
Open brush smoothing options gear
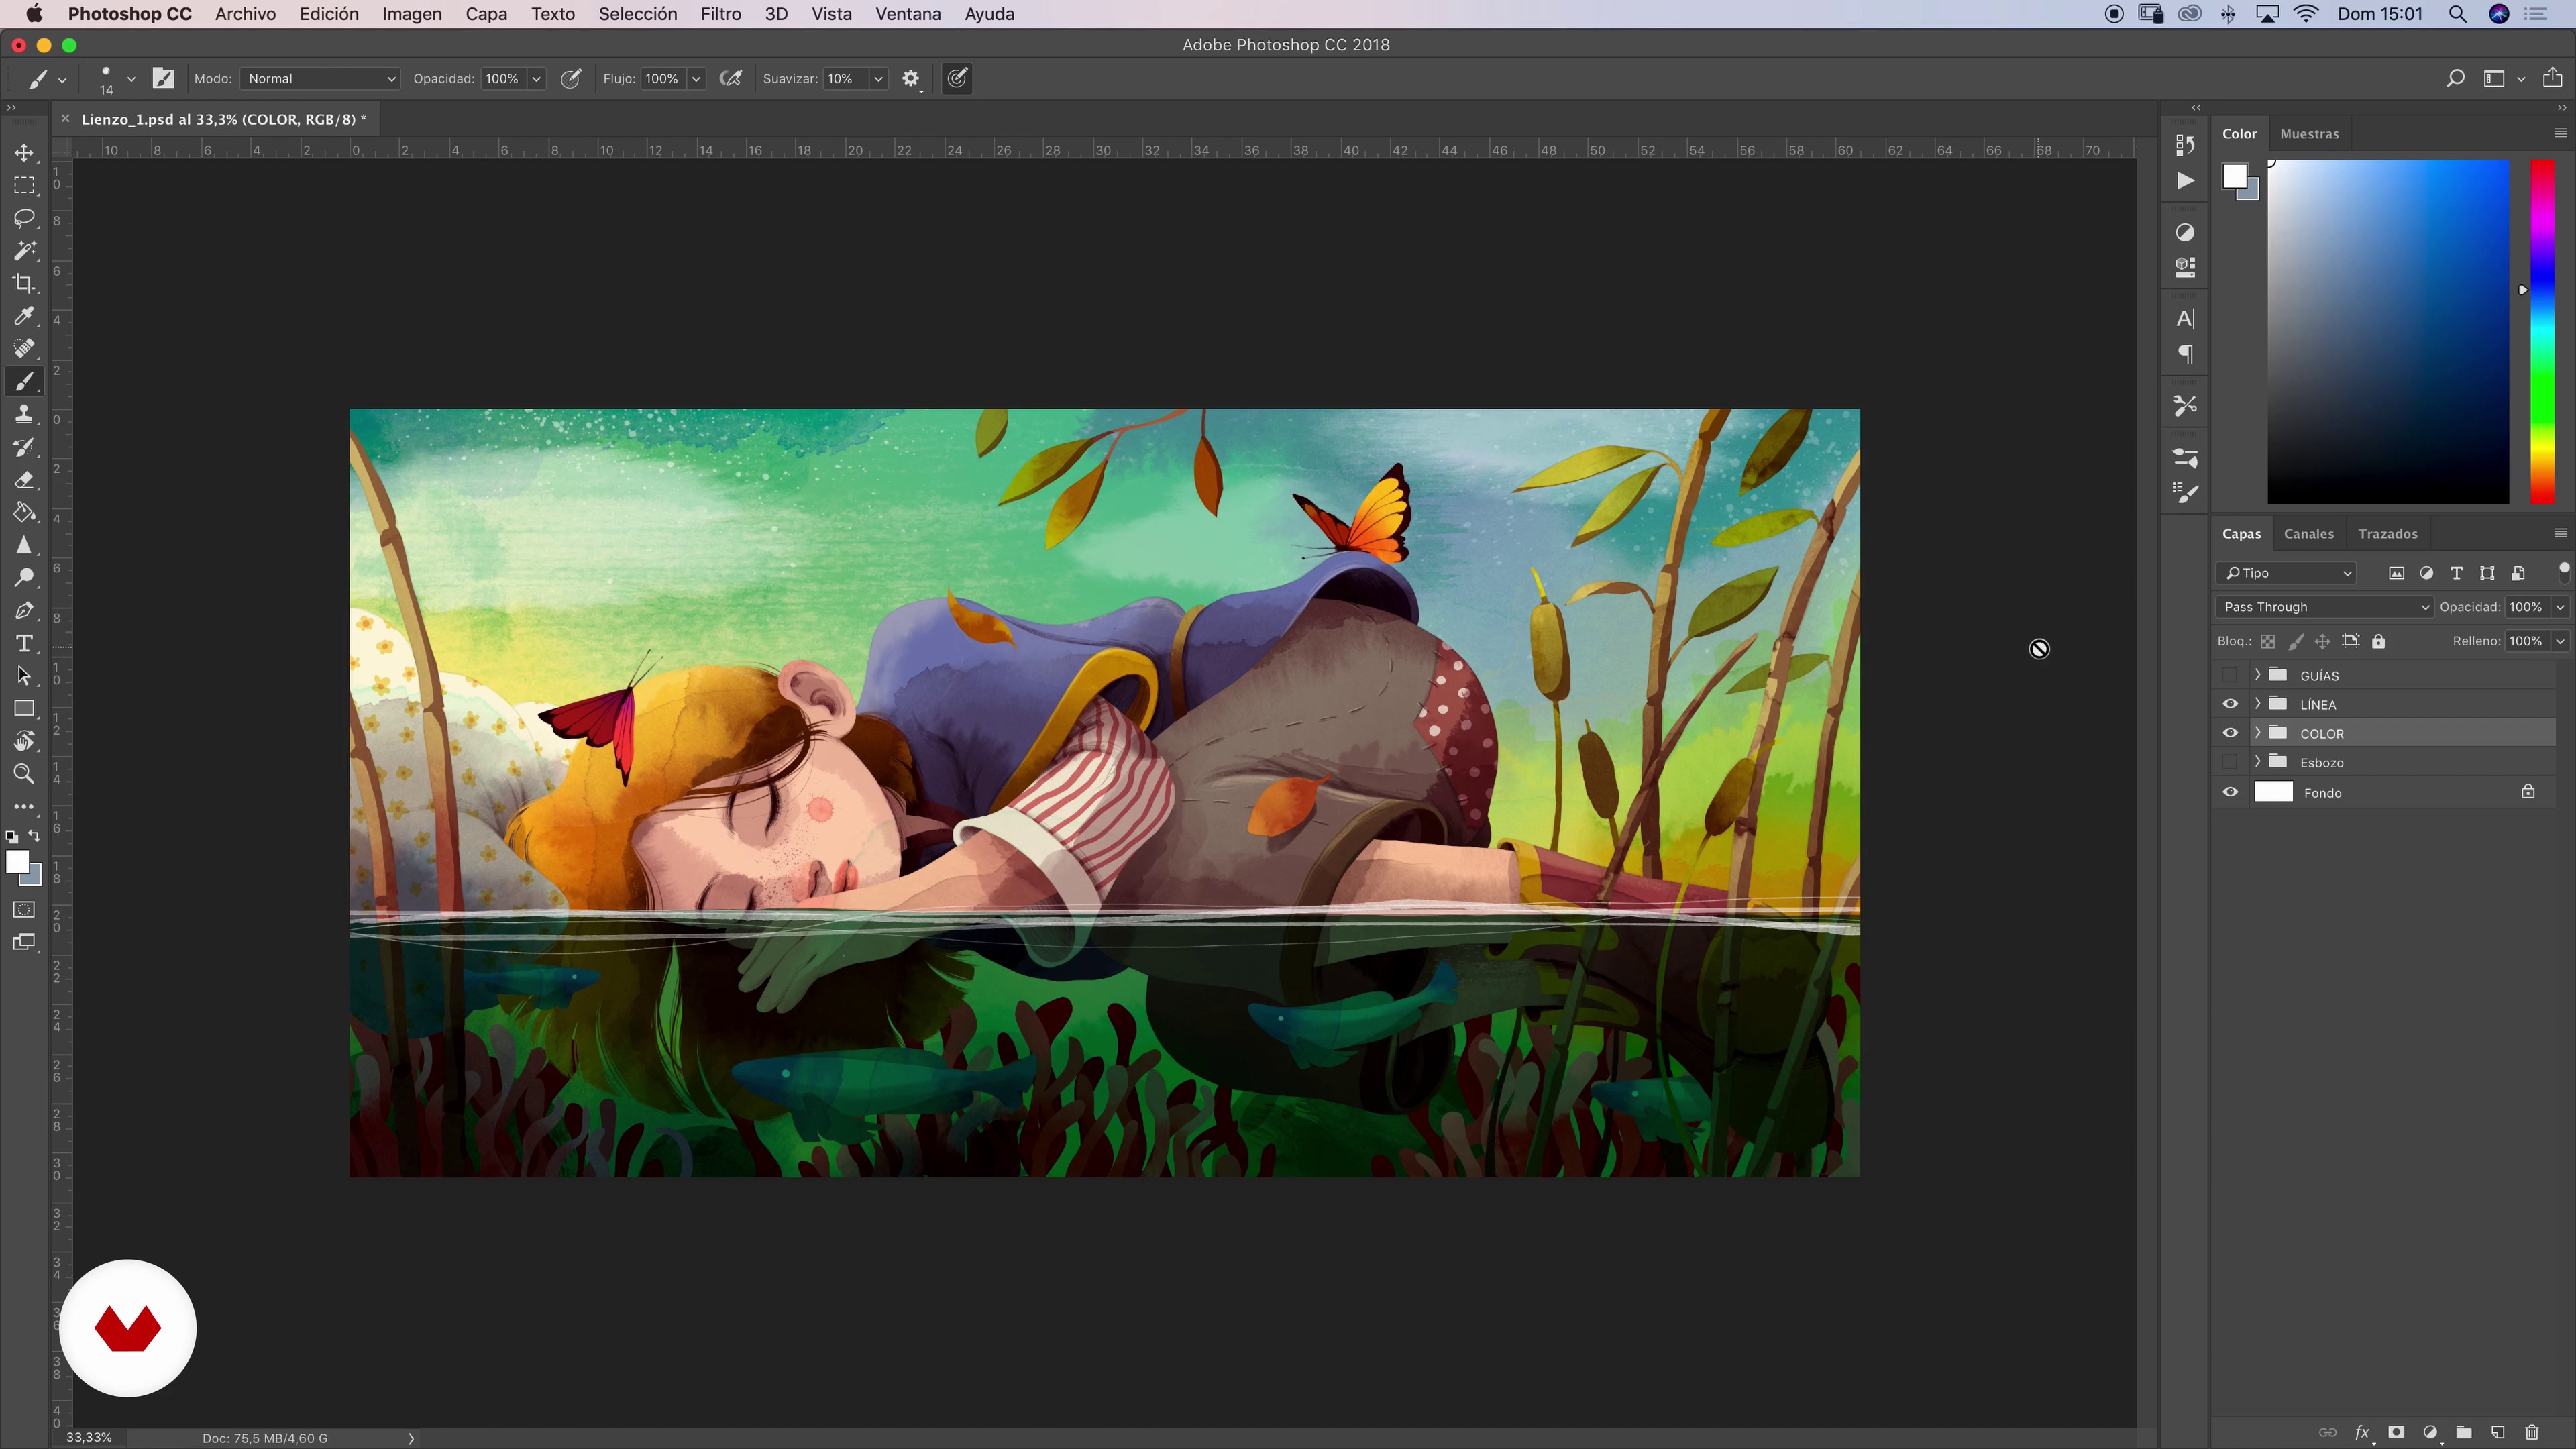click(x=910, y=78)
